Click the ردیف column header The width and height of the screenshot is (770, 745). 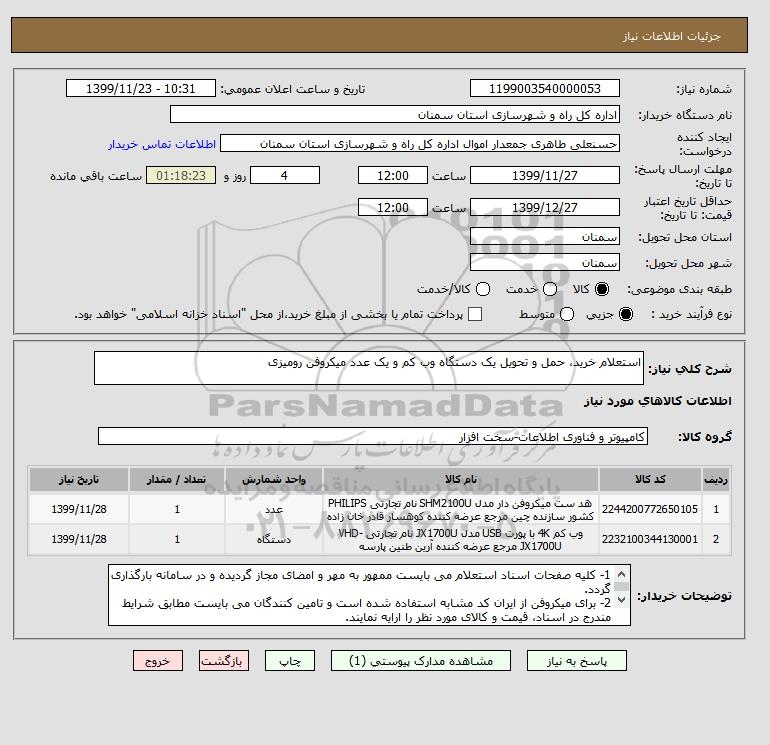(716, 479)
